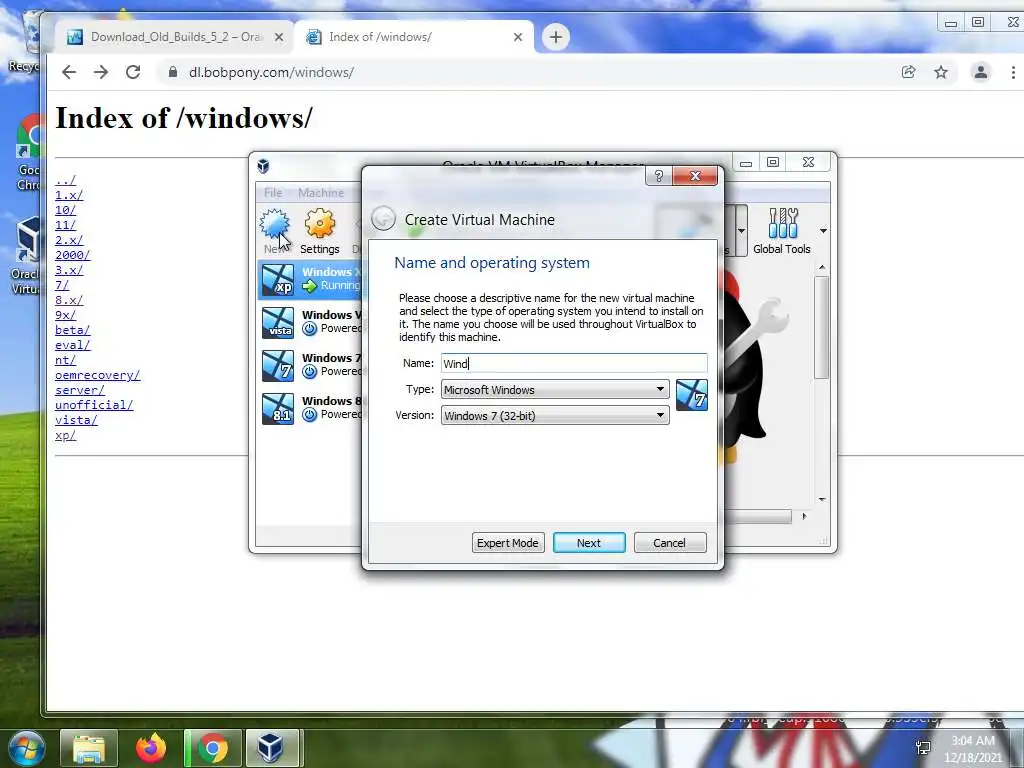Open Global Tools in VirtualBox Manager
Viewport: 1024px width, 768px height.
[782, 230]
